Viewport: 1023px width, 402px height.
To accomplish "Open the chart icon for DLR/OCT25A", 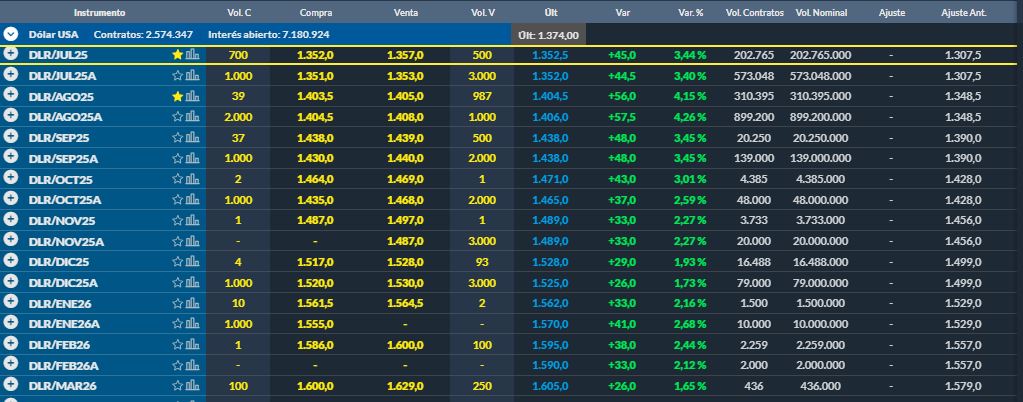I will point(193,200).
